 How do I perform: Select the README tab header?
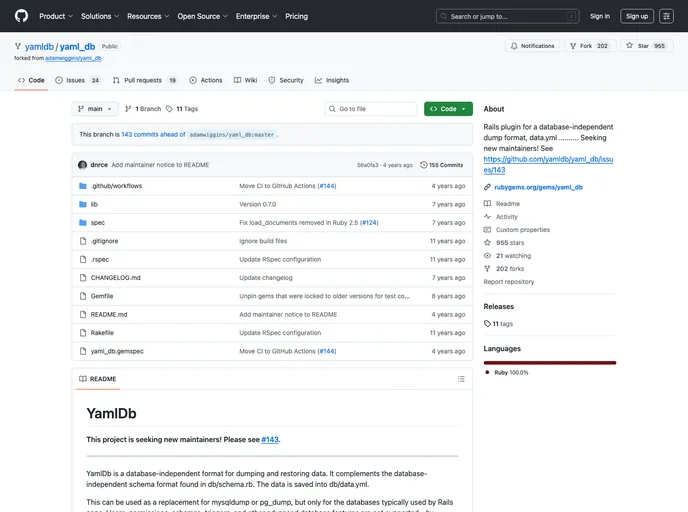tap(97, 379)
